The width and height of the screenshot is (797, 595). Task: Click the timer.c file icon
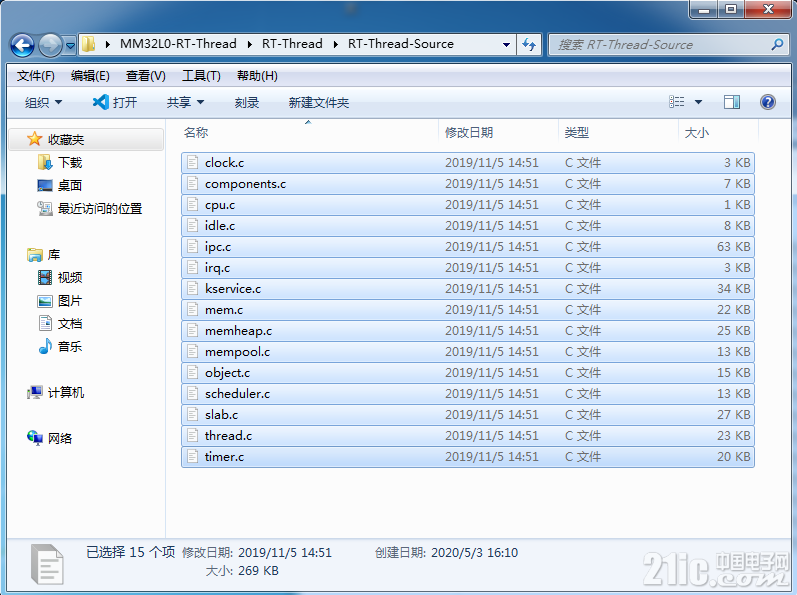(192, 457)
